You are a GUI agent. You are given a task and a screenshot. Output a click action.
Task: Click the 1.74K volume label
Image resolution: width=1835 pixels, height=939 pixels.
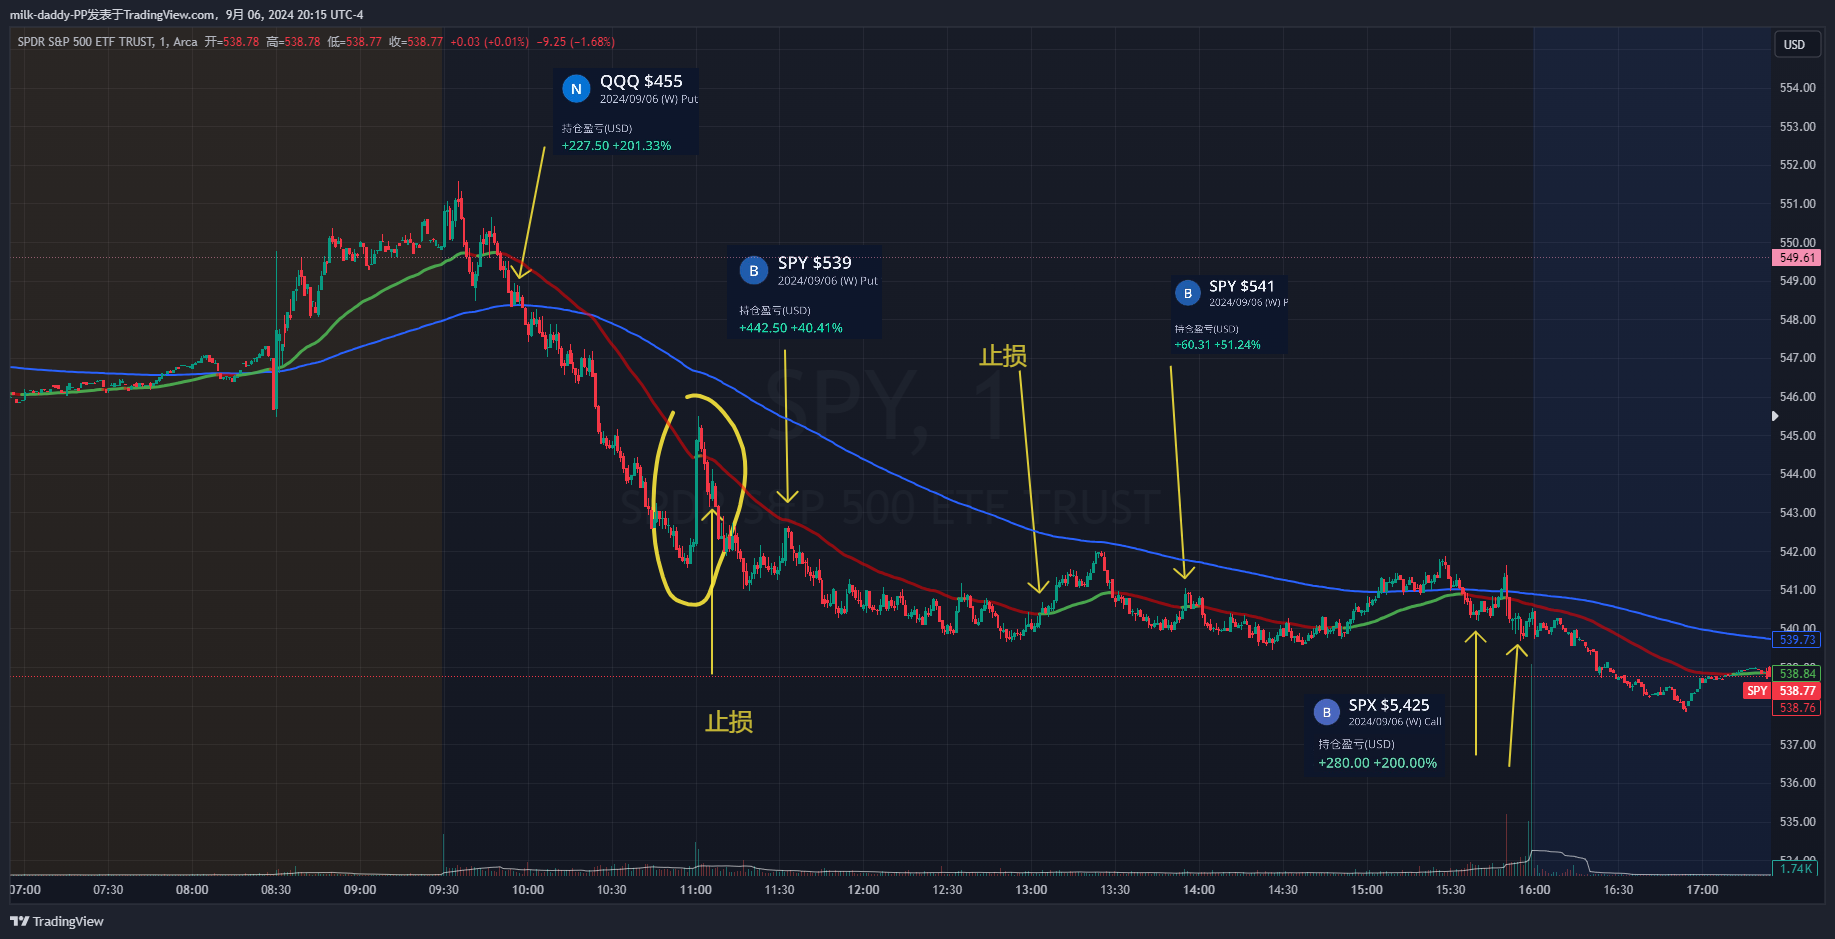tap(1796, 869)
